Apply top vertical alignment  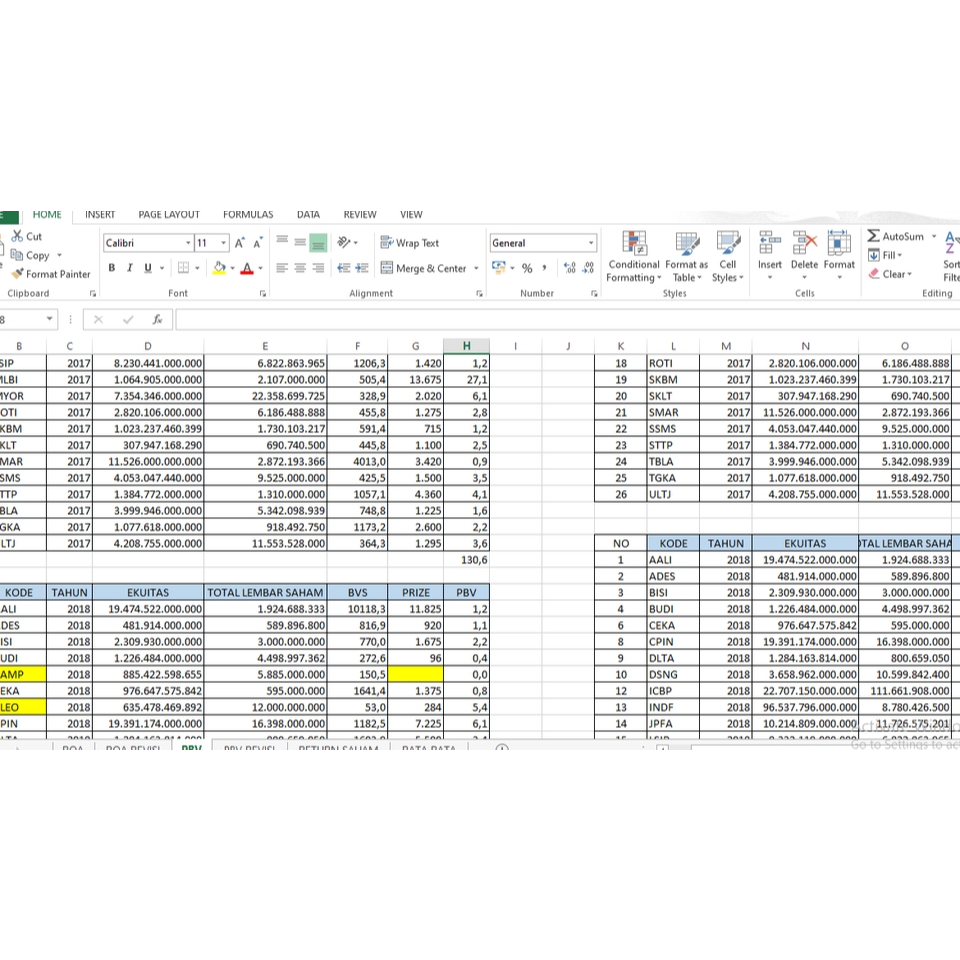point(282,242)
